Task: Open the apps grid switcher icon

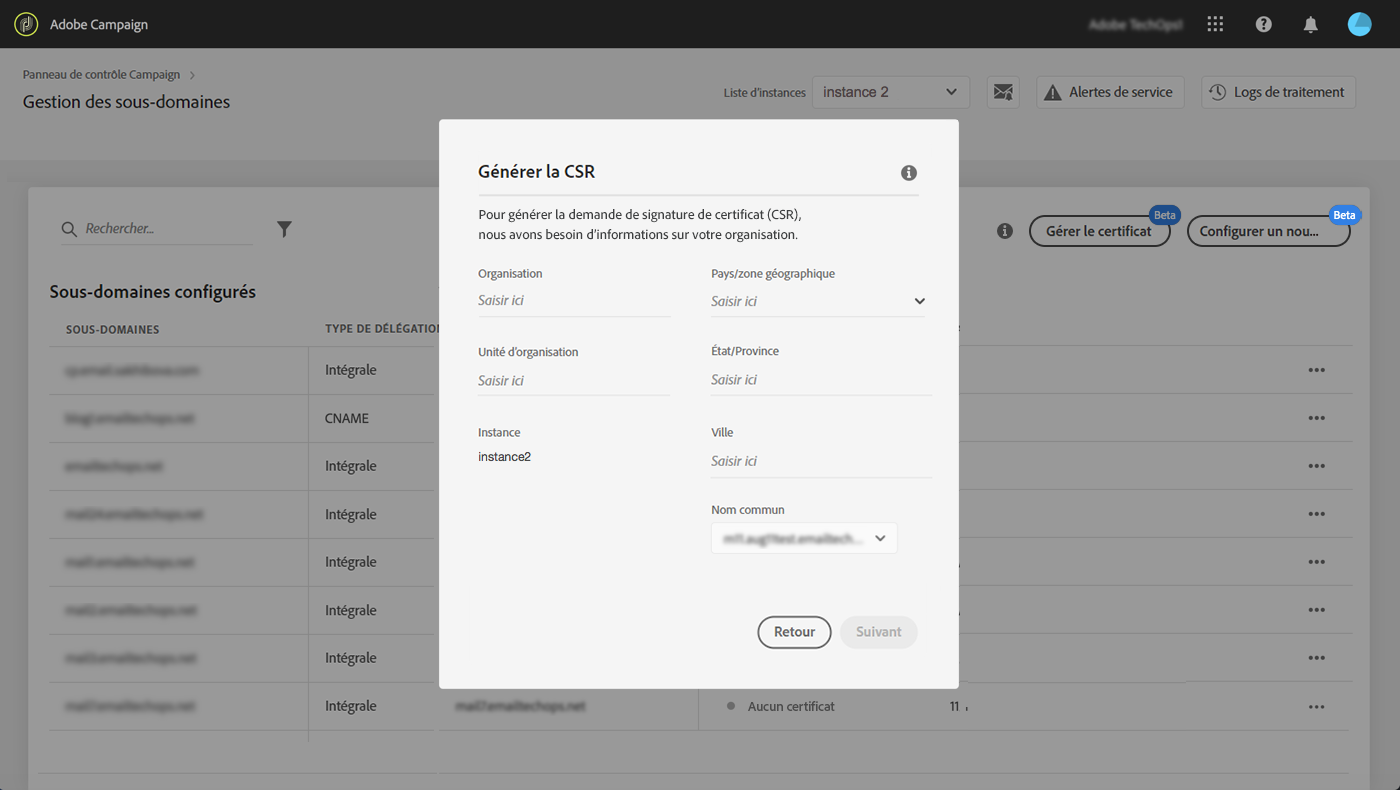Action: 1216,24
